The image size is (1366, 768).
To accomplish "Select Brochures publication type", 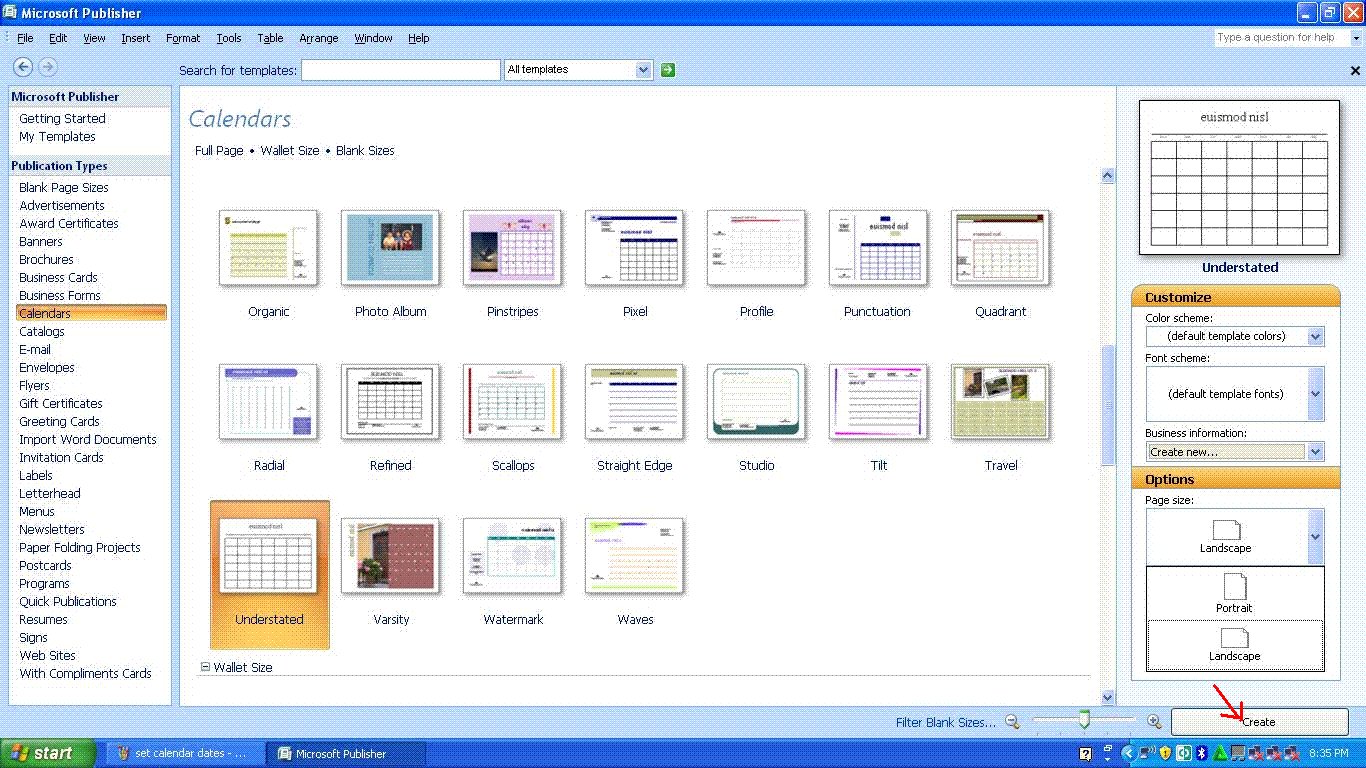I will point(46,259).
